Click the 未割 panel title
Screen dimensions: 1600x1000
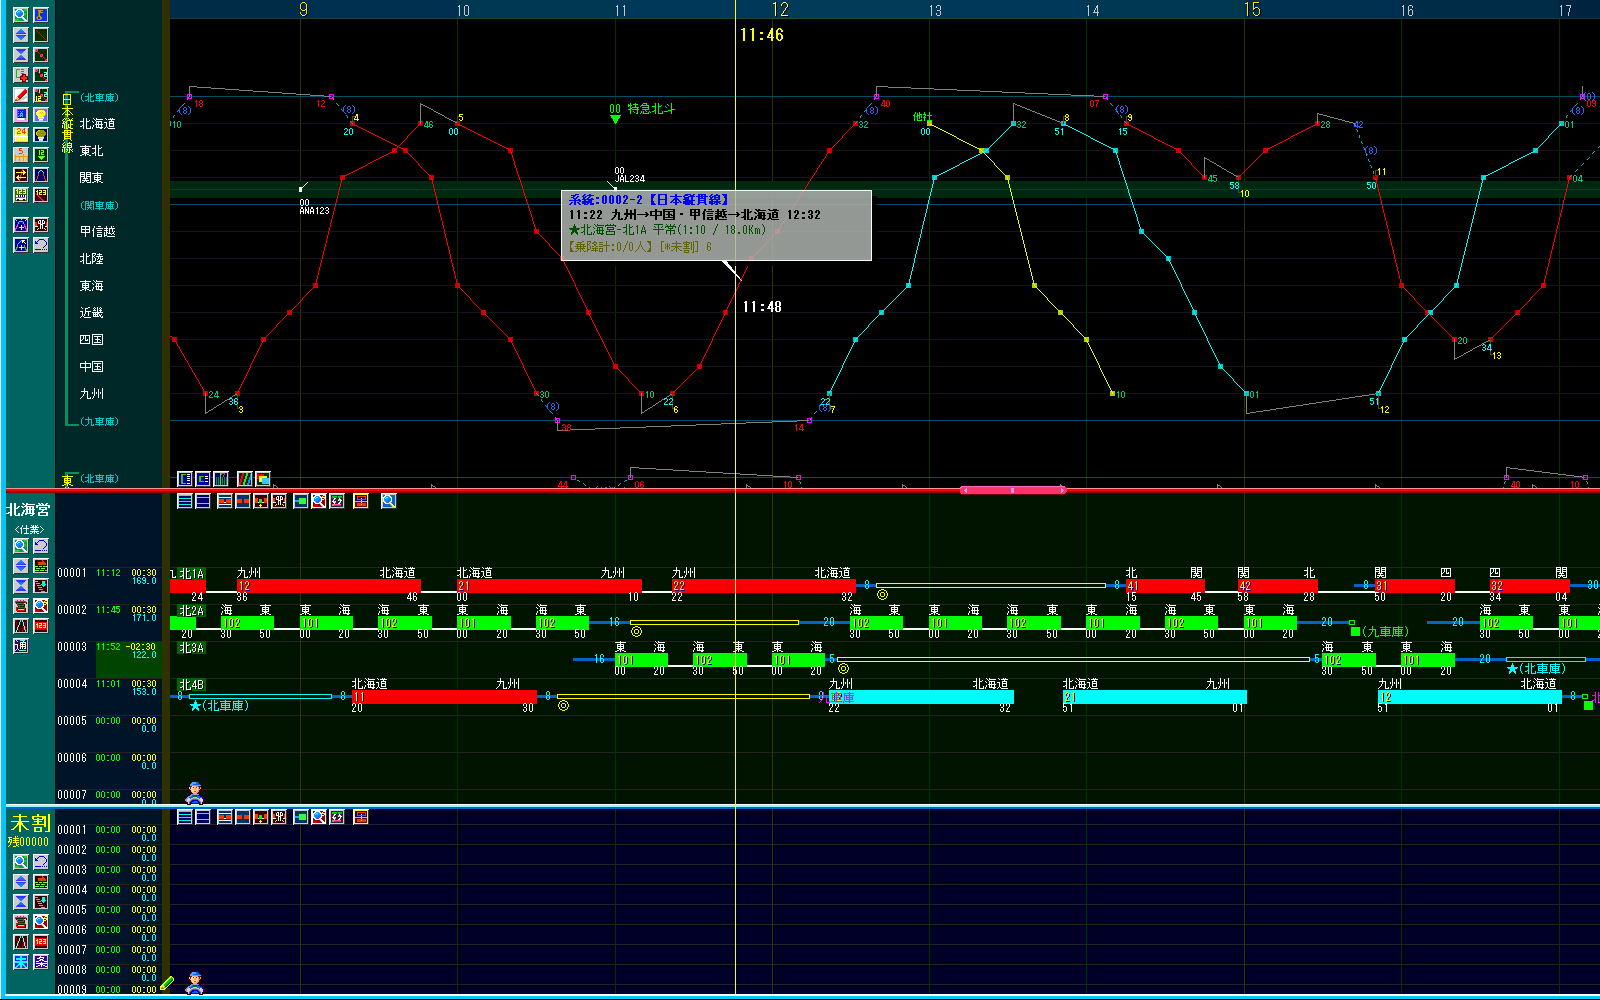point(30,823)
